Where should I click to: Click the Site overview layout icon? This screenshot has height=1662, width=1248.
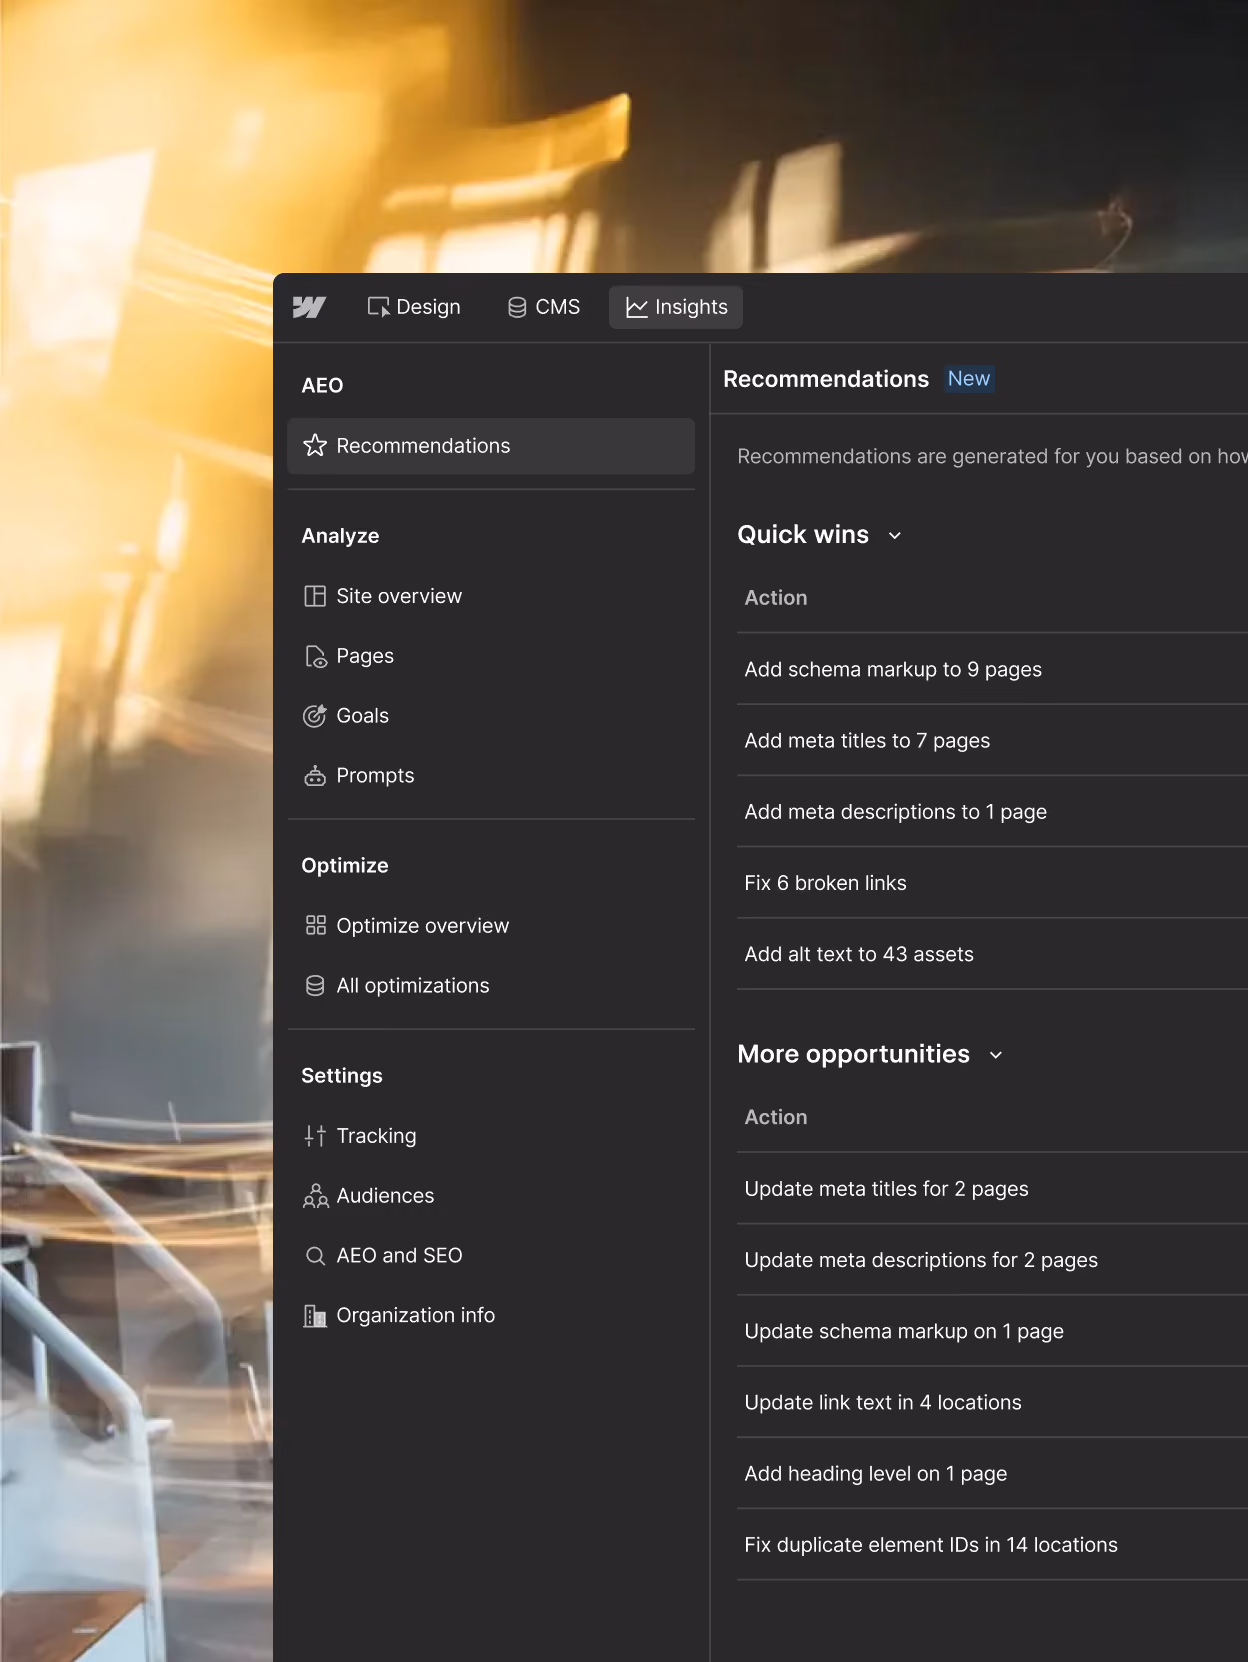click(315, 596)
